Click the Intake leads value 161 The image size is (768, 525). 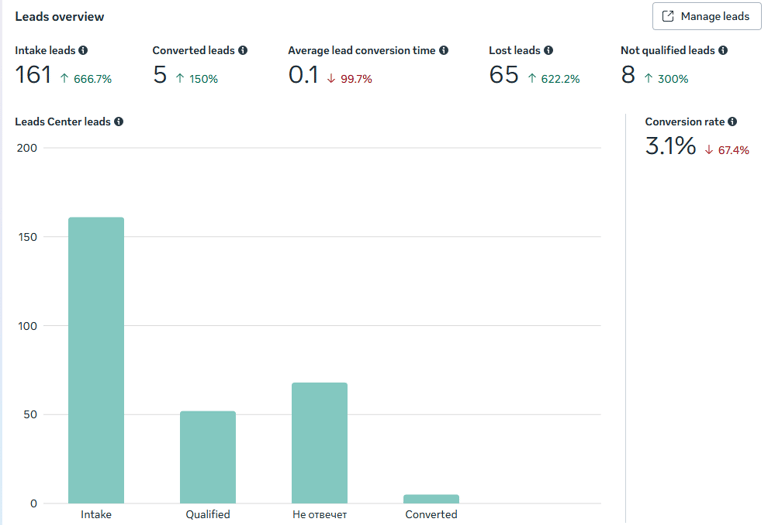point(33,75)
